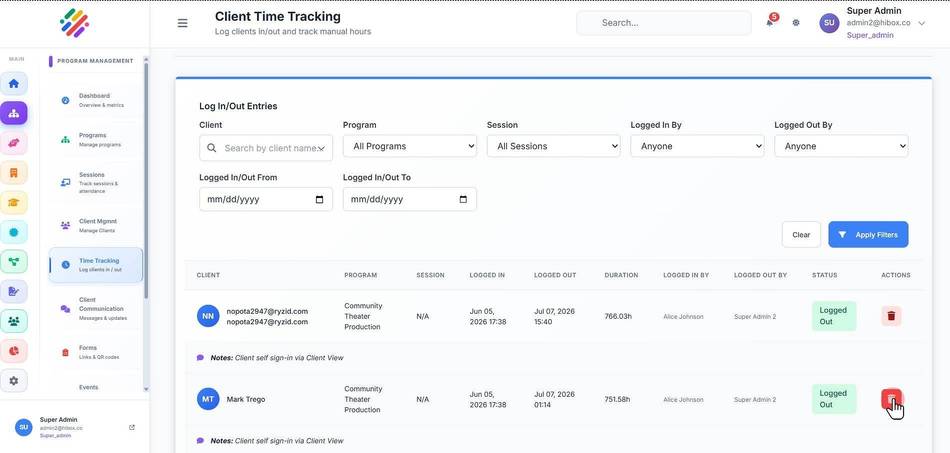Click the app logo at top left
The height and width of the screenshot is (453, 950).
pyautogui.click(x=75, y=23)
